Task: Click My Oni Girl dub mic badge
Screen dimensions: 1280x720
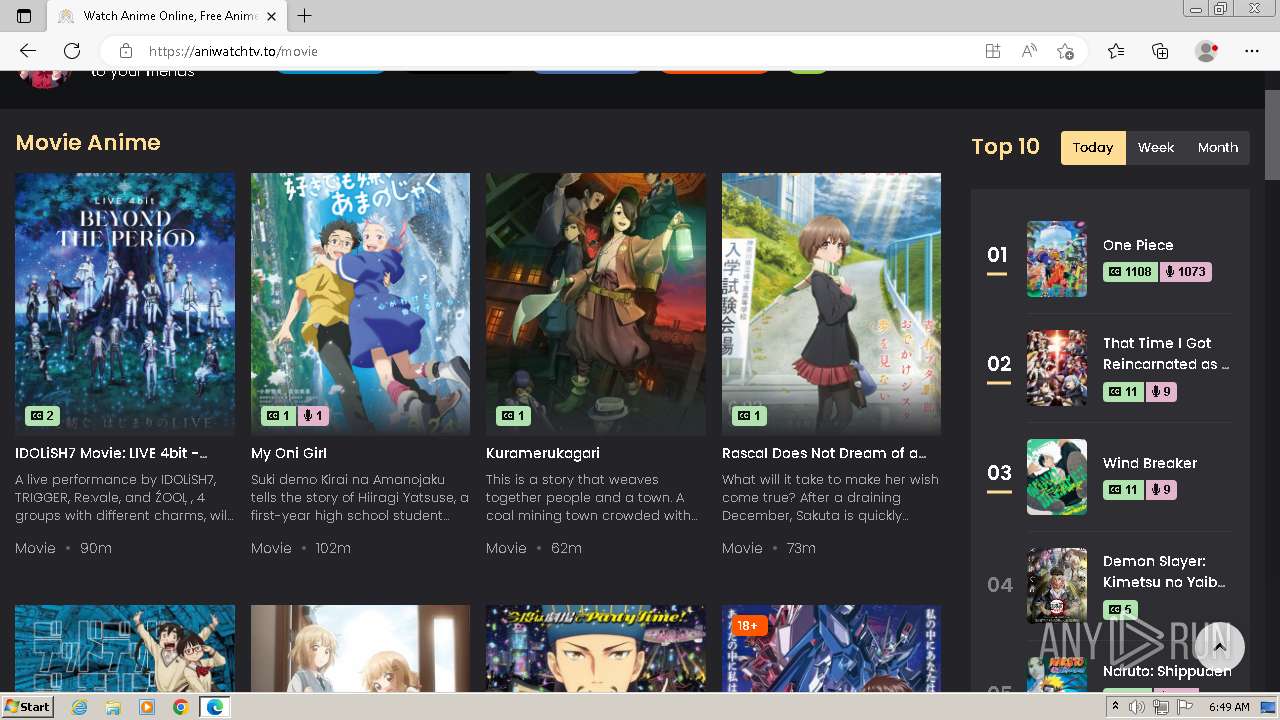Action: coord(312,416)
